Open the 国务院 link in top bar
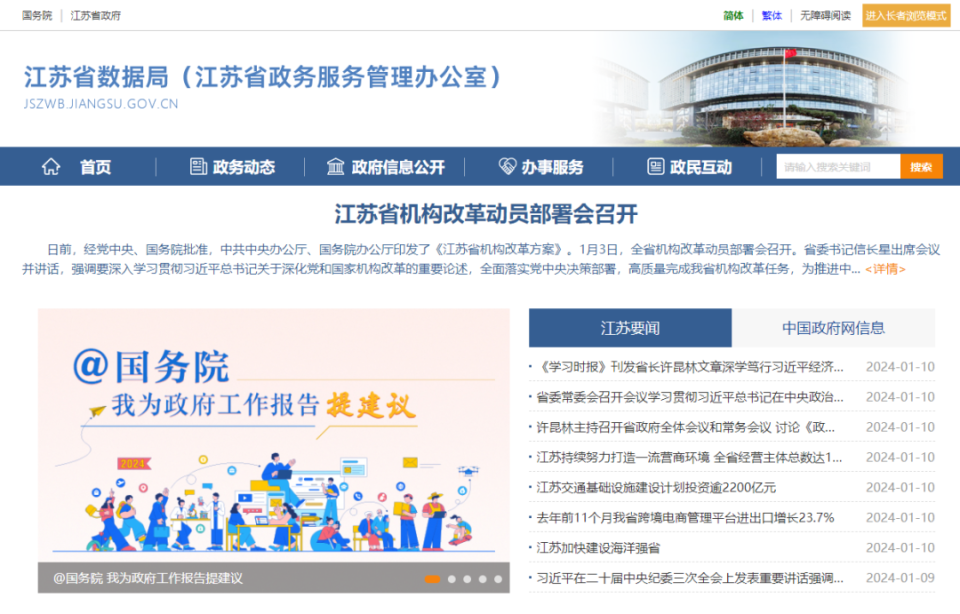960x614 pixels. coord(37,15)
